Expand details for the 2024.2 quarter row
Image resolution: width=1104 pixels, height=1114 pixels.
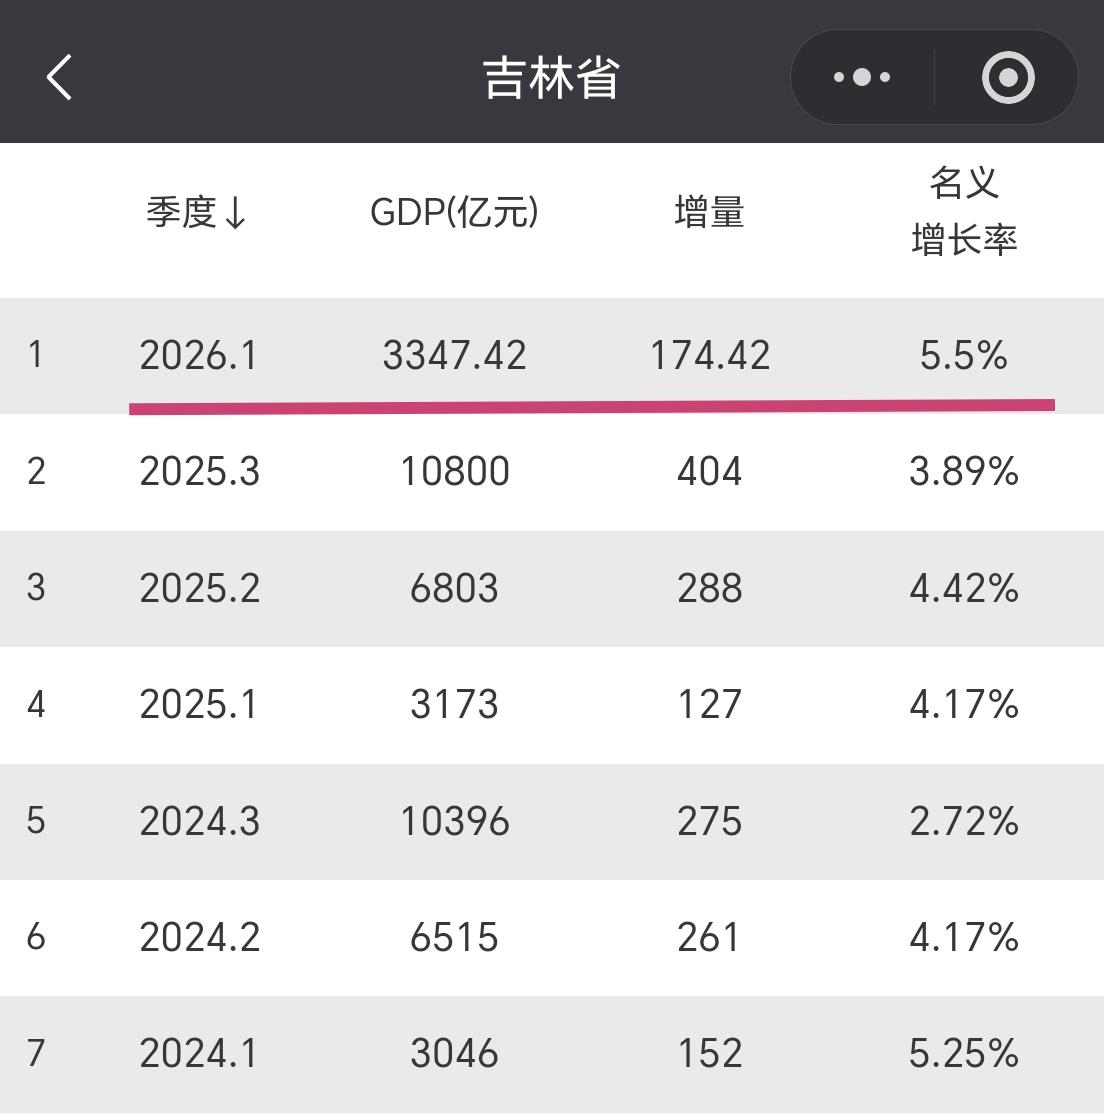[552, 937]
